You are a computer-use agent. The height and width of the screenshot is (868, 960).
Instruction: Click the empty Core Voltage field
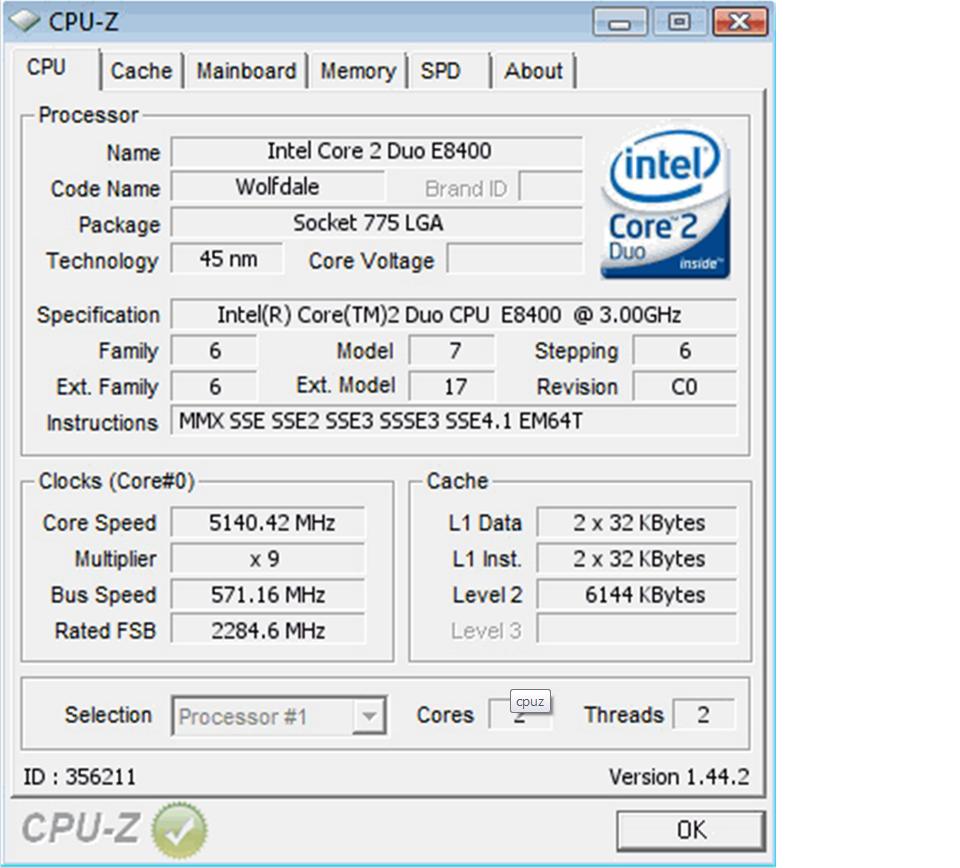tap(515, 259)
